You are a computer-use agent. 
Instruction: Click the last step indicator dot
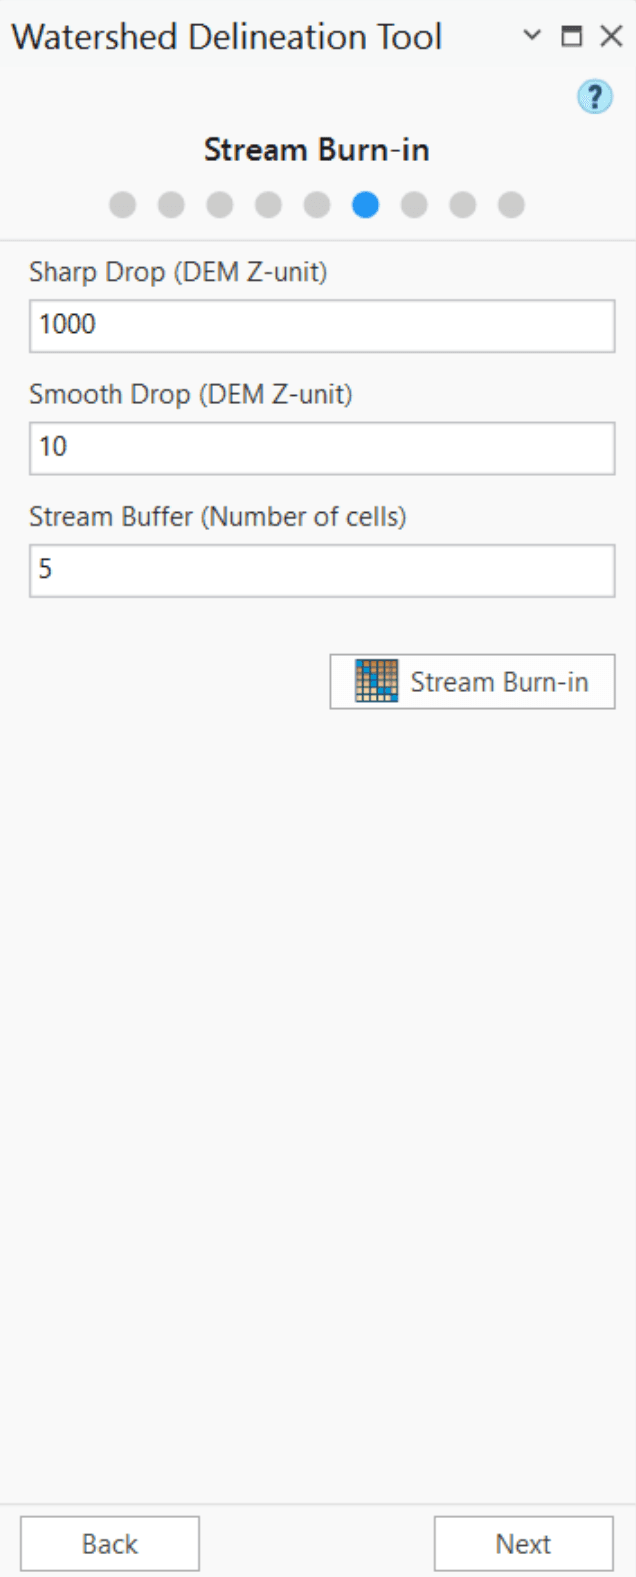[x=510, y=205]
